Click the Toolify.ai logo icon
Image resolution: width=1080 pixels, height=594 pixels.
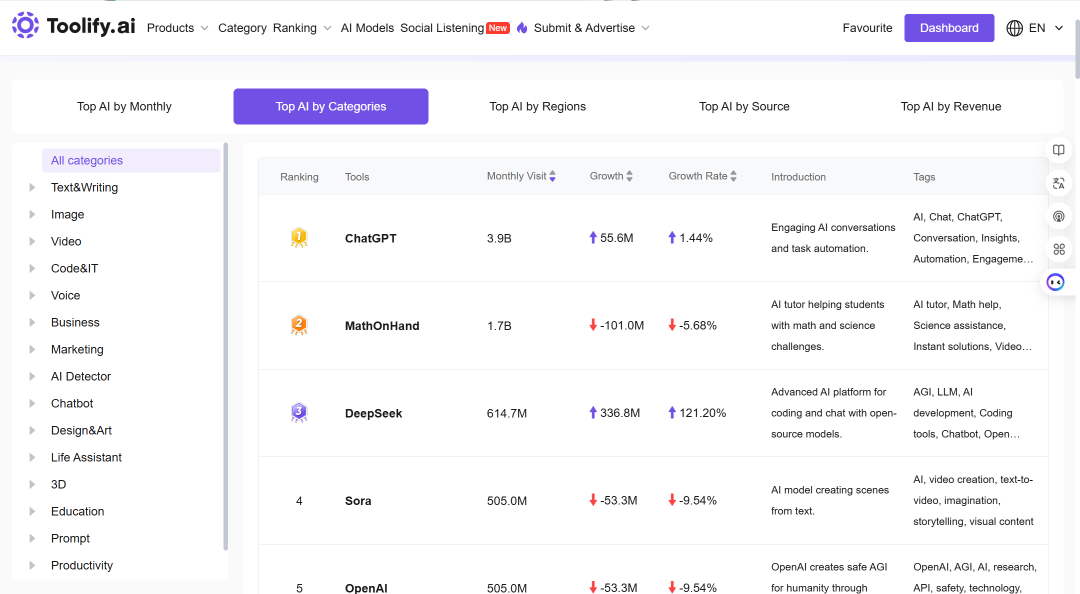click(x=25, y=25)
